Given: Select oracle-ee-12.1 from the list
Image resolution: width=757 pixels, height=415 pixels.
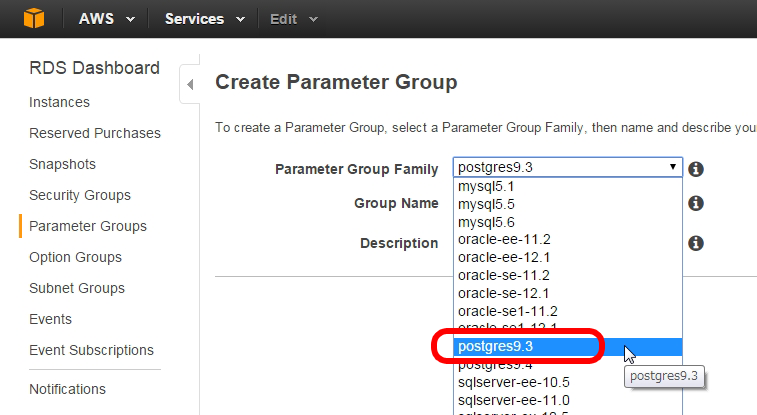Looking at the screenshot, I should coord(568,258).
